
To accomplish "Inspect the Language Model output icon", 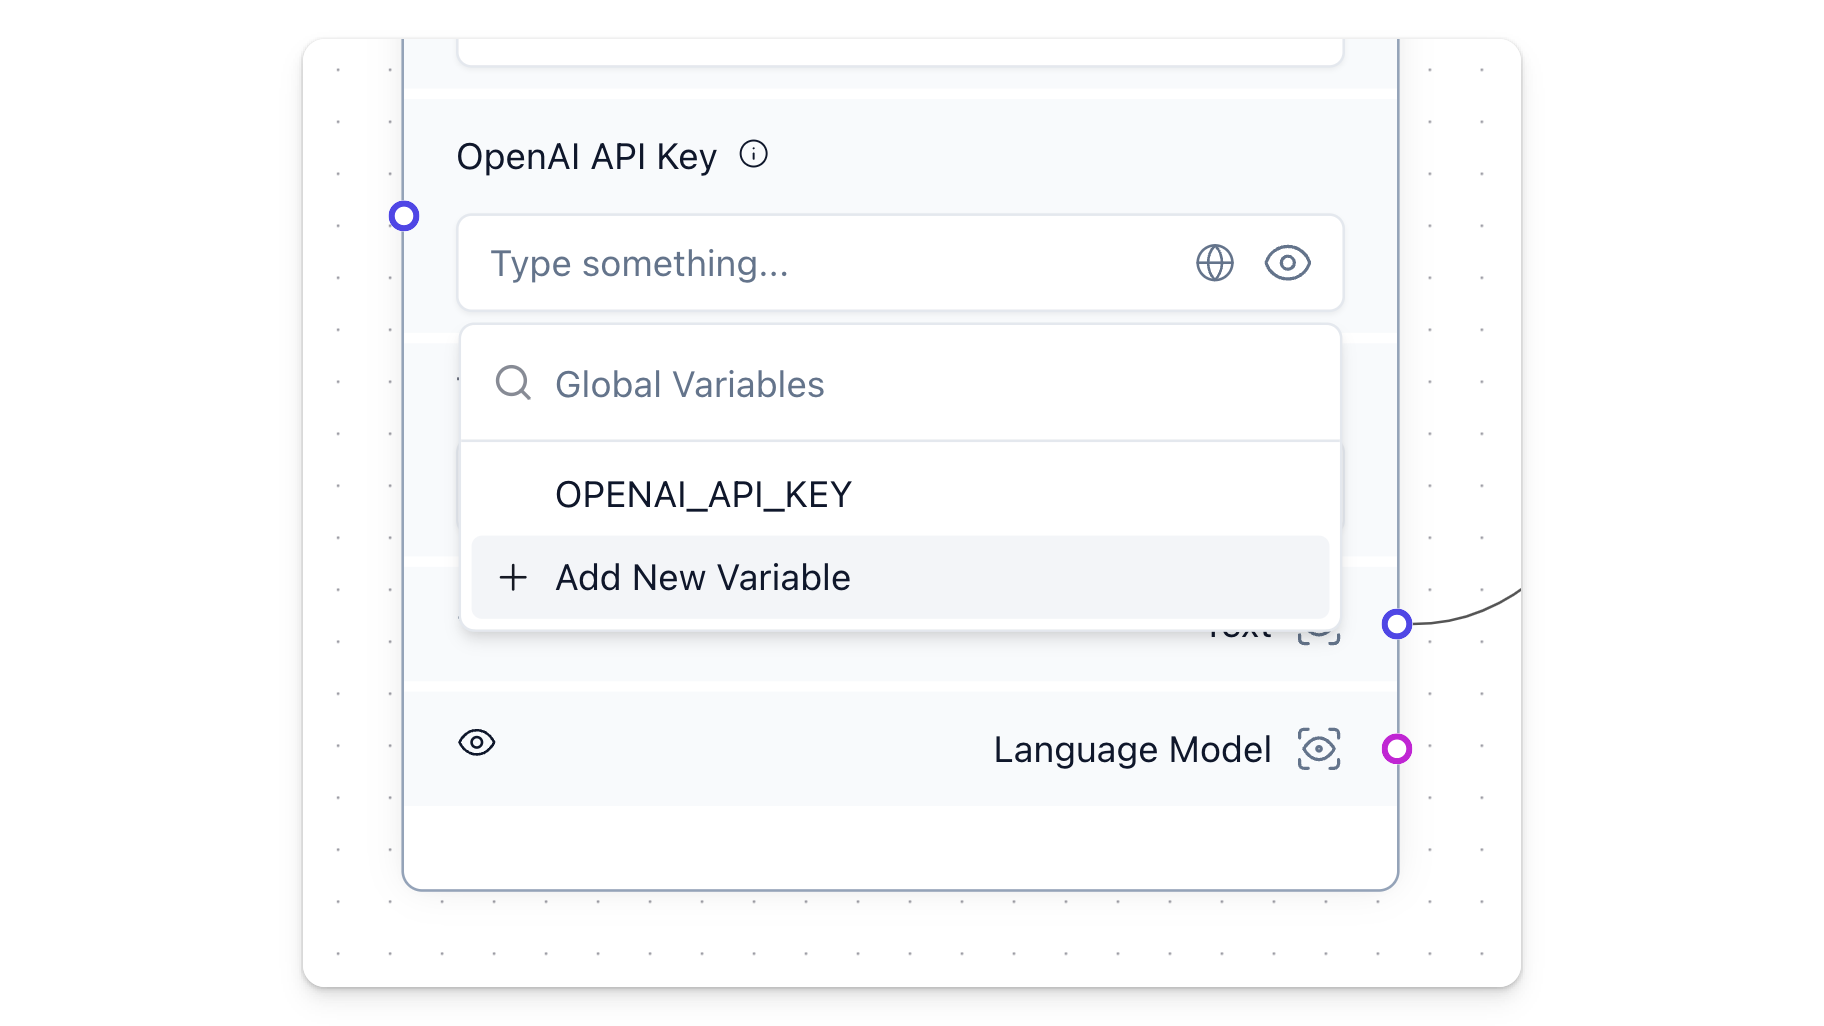I will tap(1318, 749).
